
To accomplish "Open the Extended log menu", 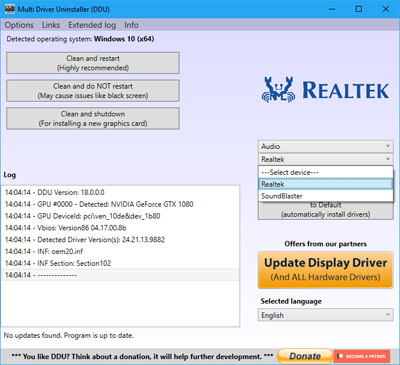I will point(92,25).
